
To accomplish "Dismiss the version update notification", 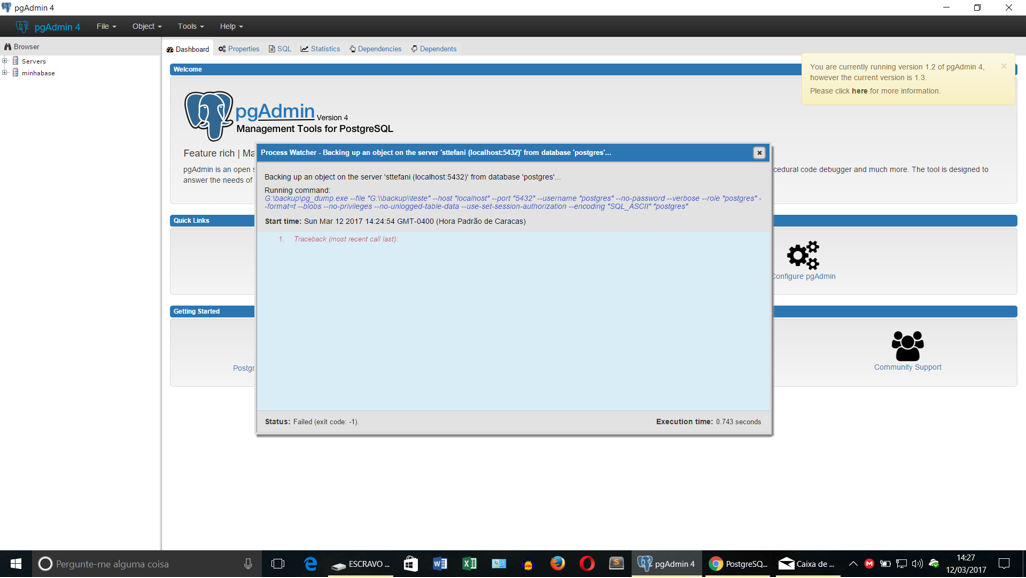I will 1004,66.
